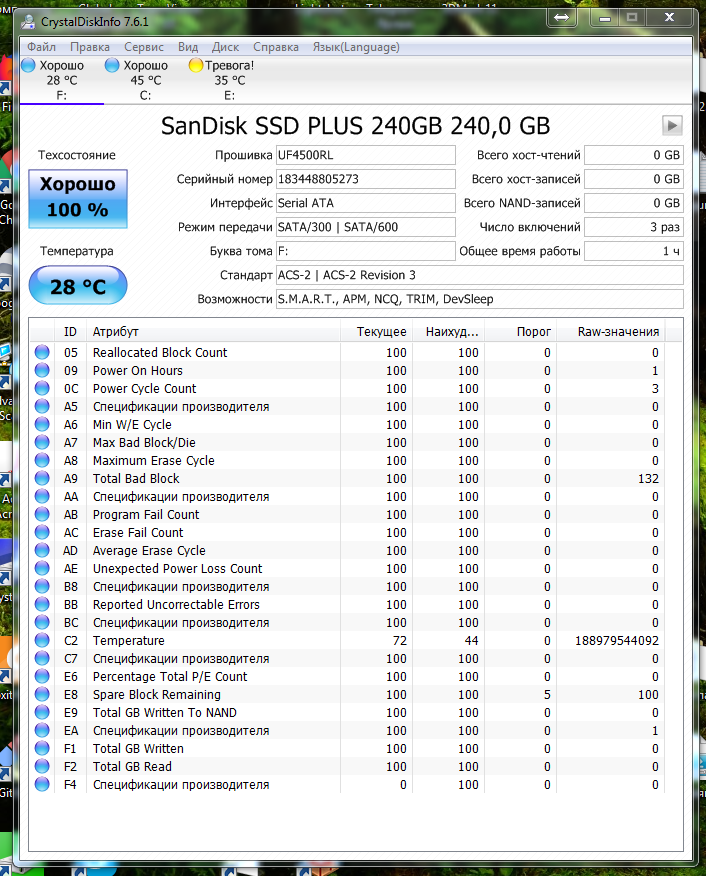Click the Порог column header
Image resolution: width=706 pixels, height=876 pixels.
(521, 332)
